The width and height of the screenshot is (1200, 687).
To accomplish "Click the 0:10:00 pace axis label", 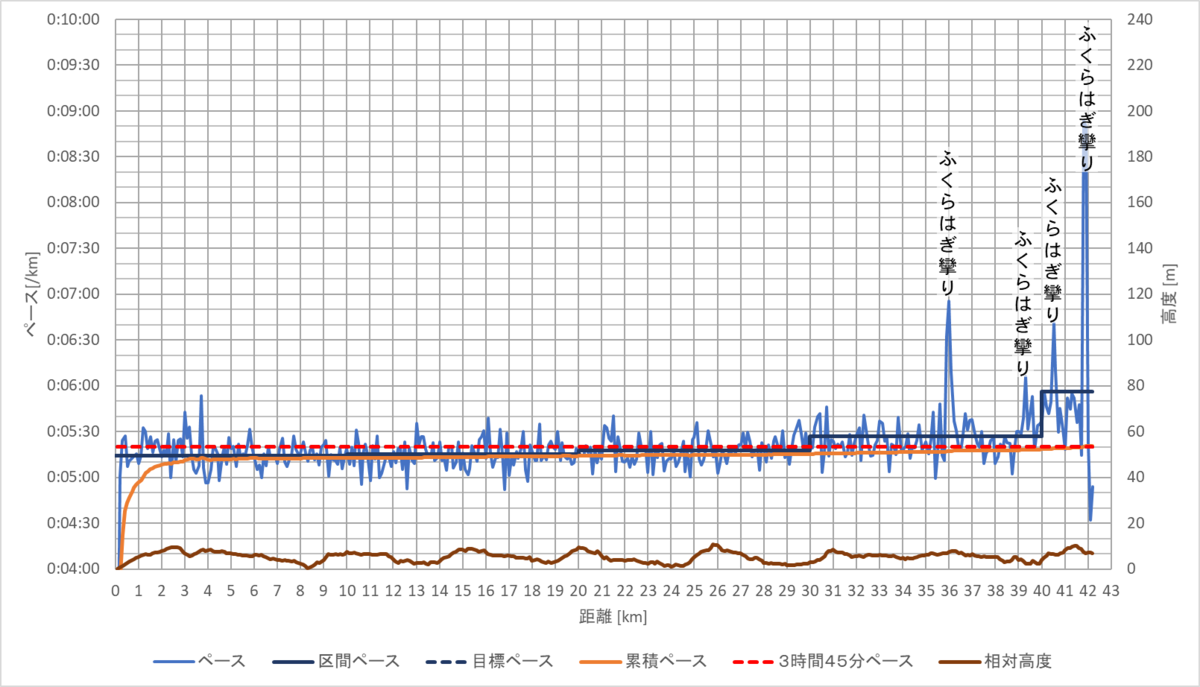I will pyautogui.click(x=75, y=19).
